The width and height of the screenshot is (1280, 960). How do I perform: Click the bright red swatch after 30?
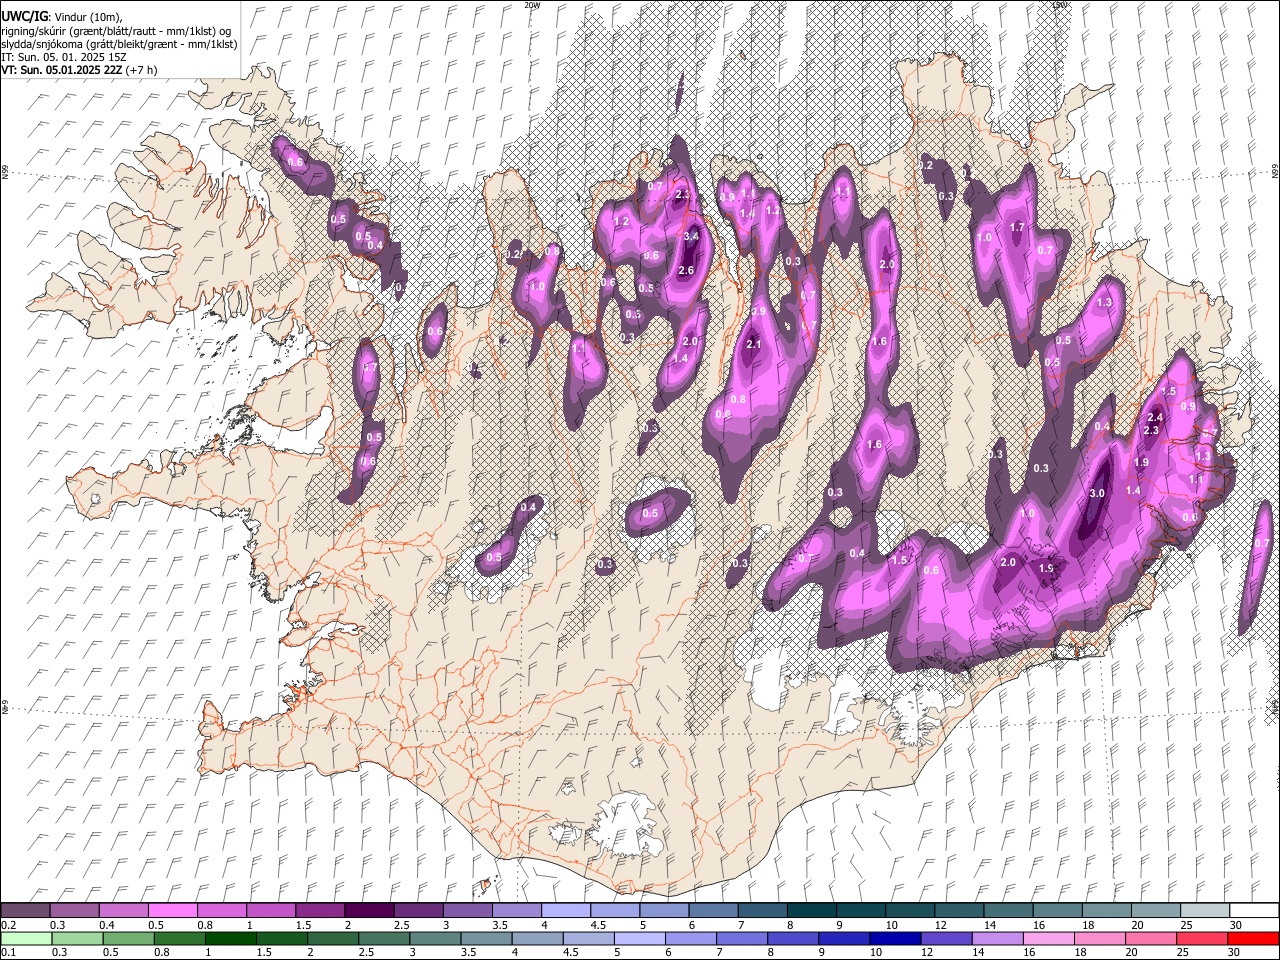coord(1253,938)
